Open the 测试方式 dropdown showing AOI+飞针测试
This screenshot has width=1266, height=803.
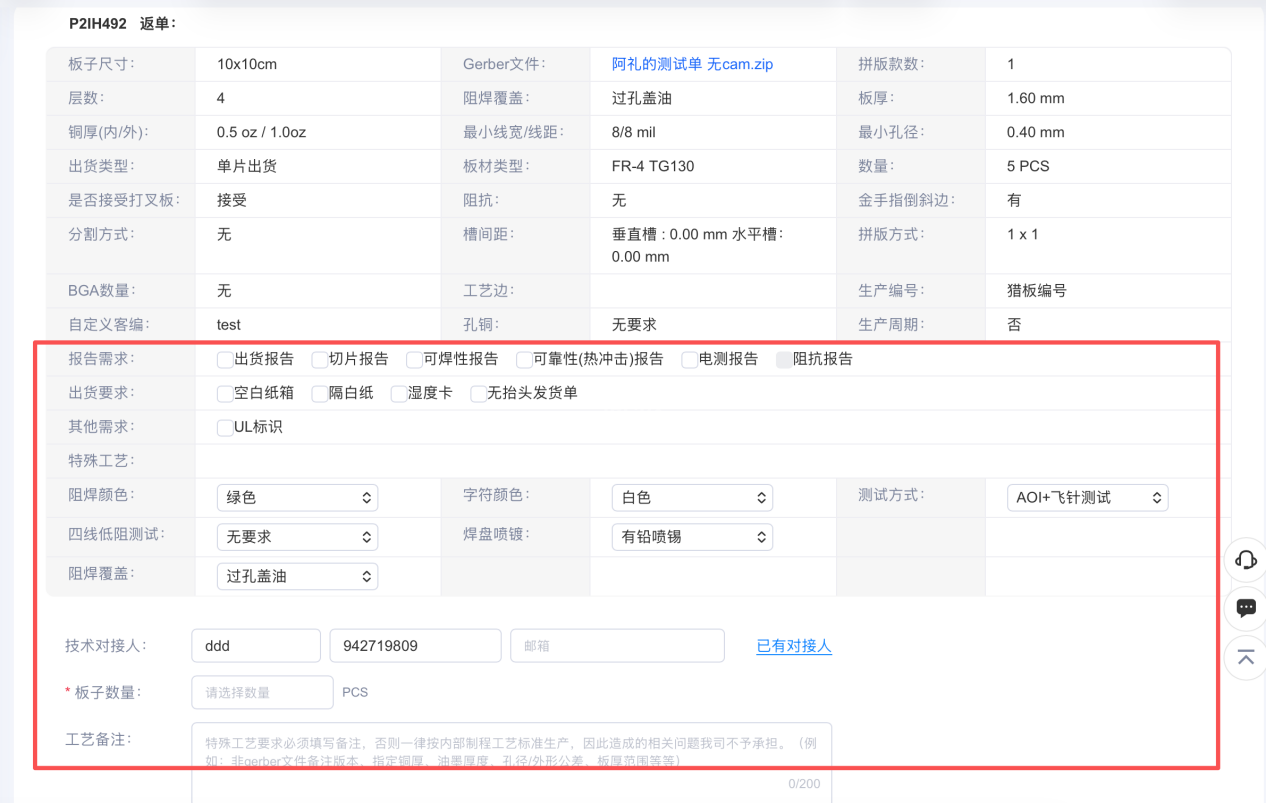coord(1087,497)
